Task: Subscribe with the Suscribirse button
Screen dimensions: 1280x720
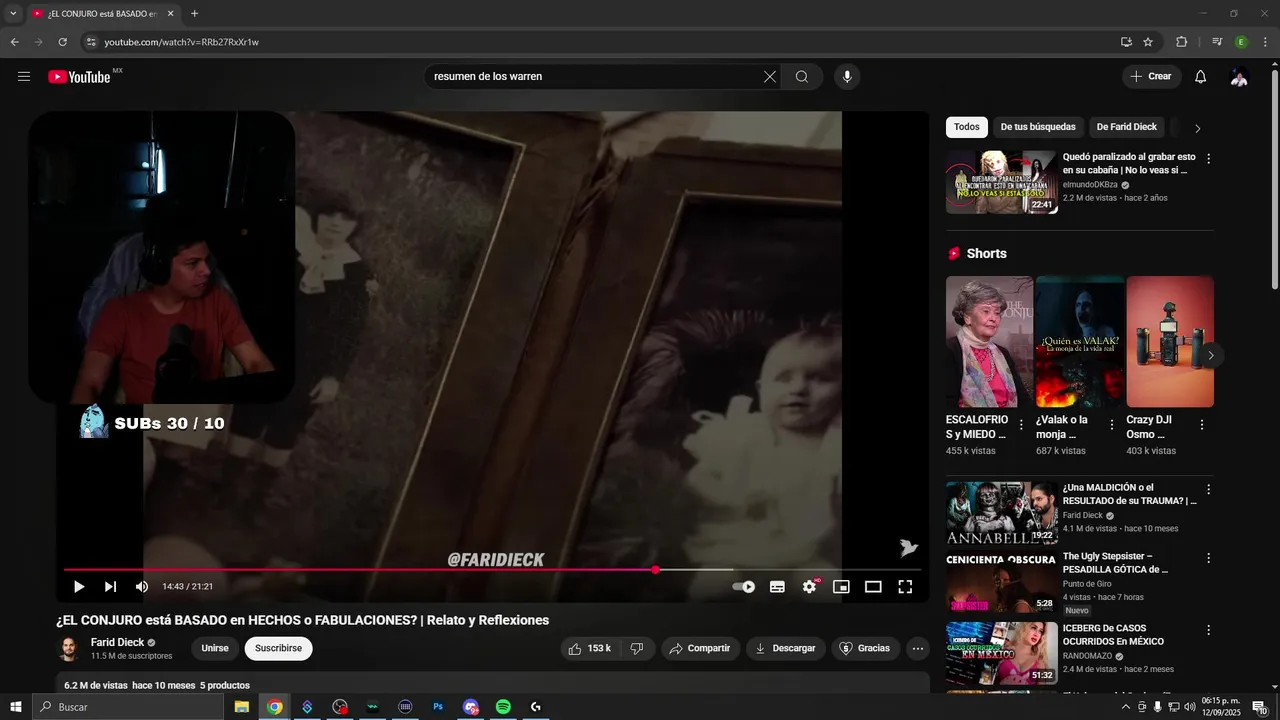Action: 278,648
